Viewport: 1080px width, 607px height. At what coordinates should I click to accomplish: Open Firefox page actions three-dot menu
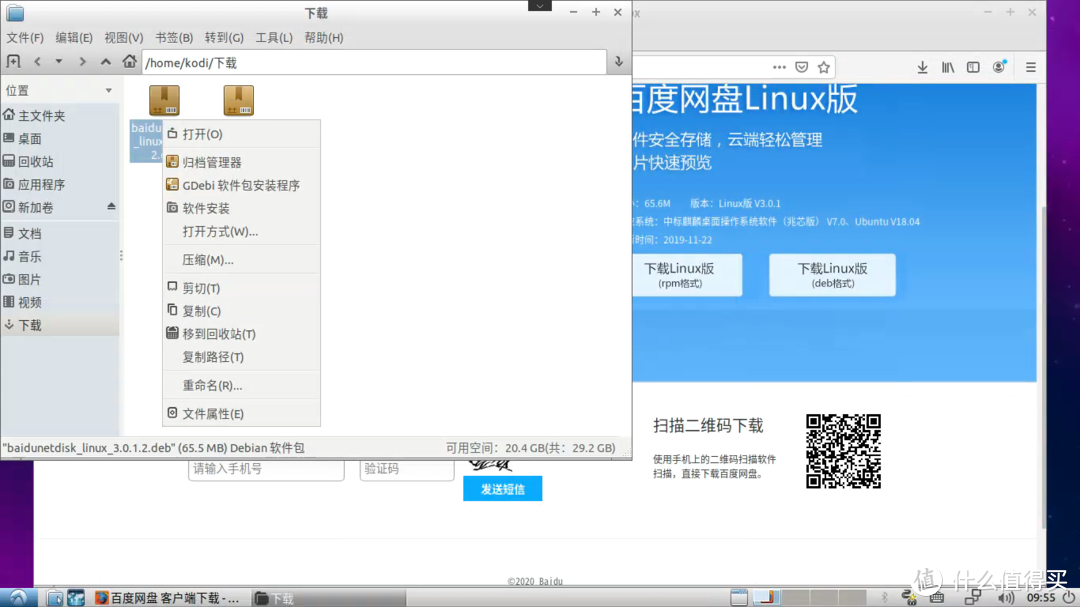(x=779, y=67)
